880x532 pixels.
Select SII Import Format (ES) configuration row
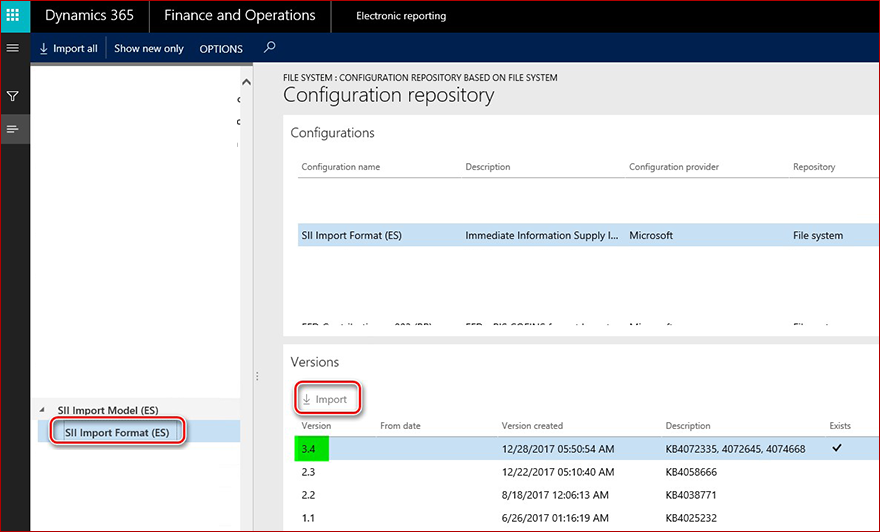point(588,235)
